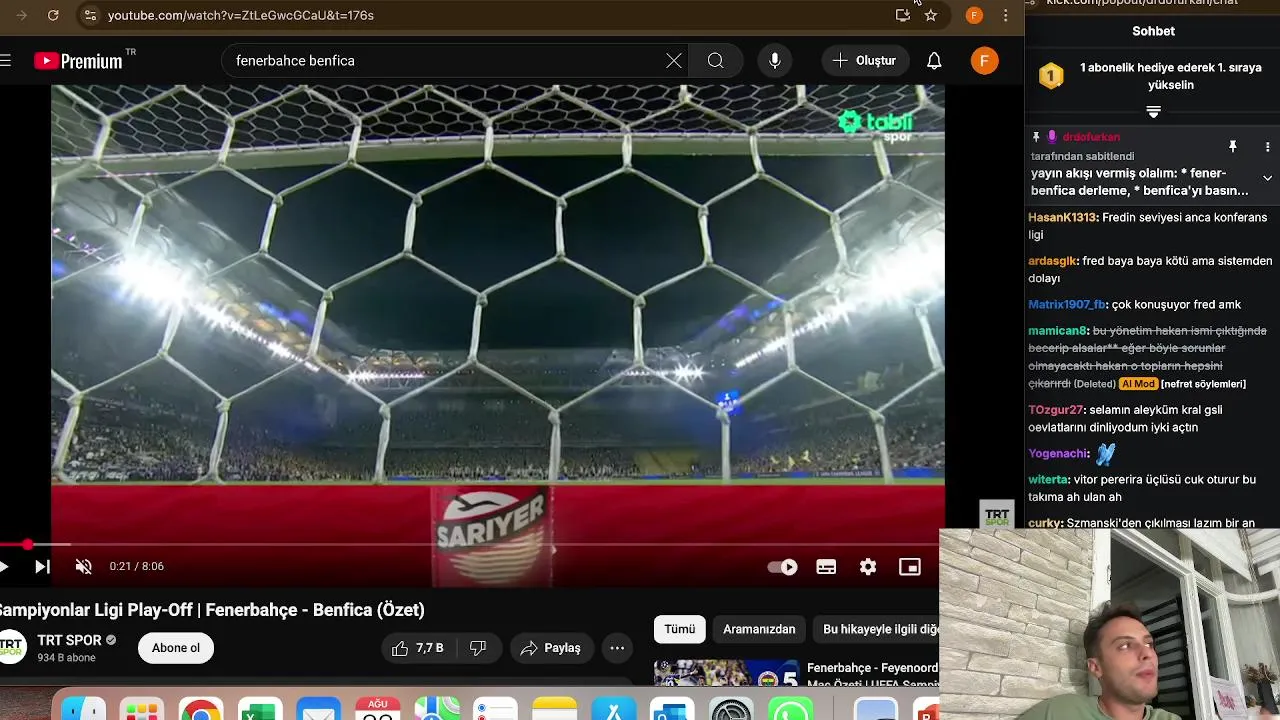Open Matrix1907_fb's username in chat
This screenshot has height=720, width=1280.
tap(1067, 305)
